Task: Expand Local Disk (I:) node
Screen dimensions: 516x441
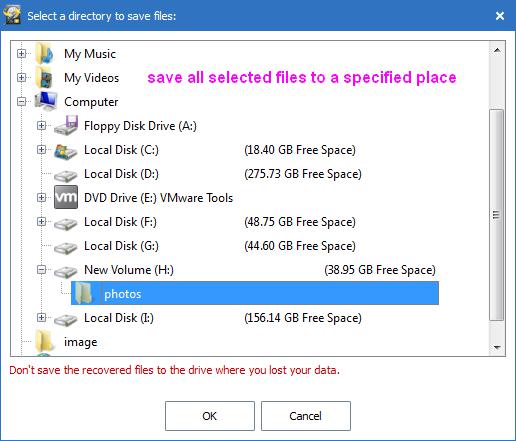Action: click(41, 317)
